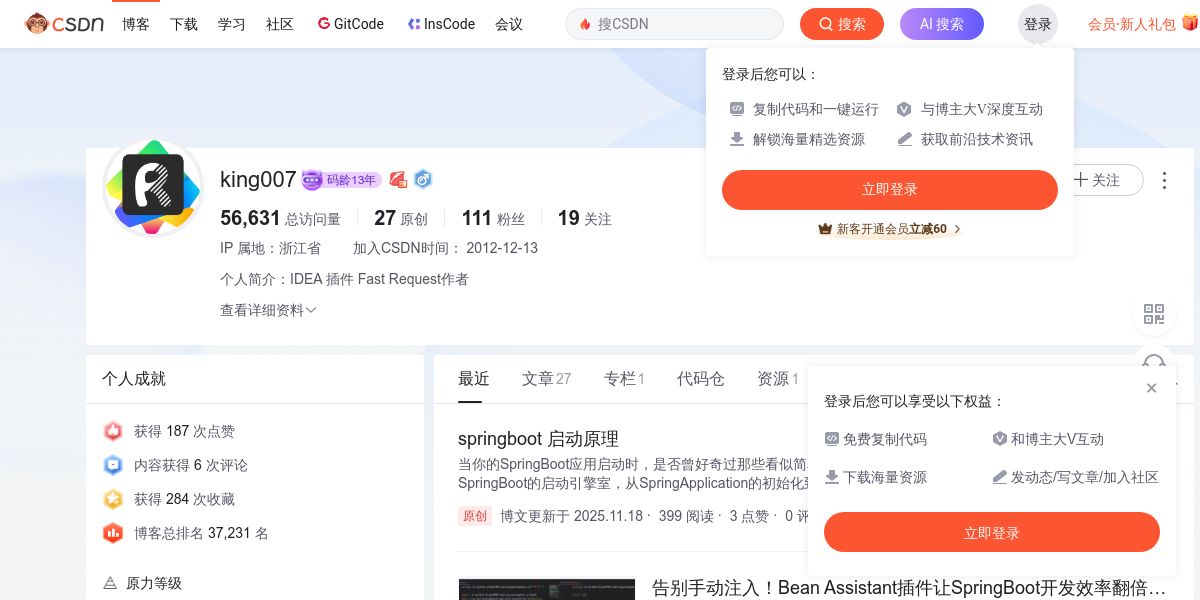Click the blue comment icon by 6 次评论
Viewport: 1200px width, 600px height.
coord(113,465)
